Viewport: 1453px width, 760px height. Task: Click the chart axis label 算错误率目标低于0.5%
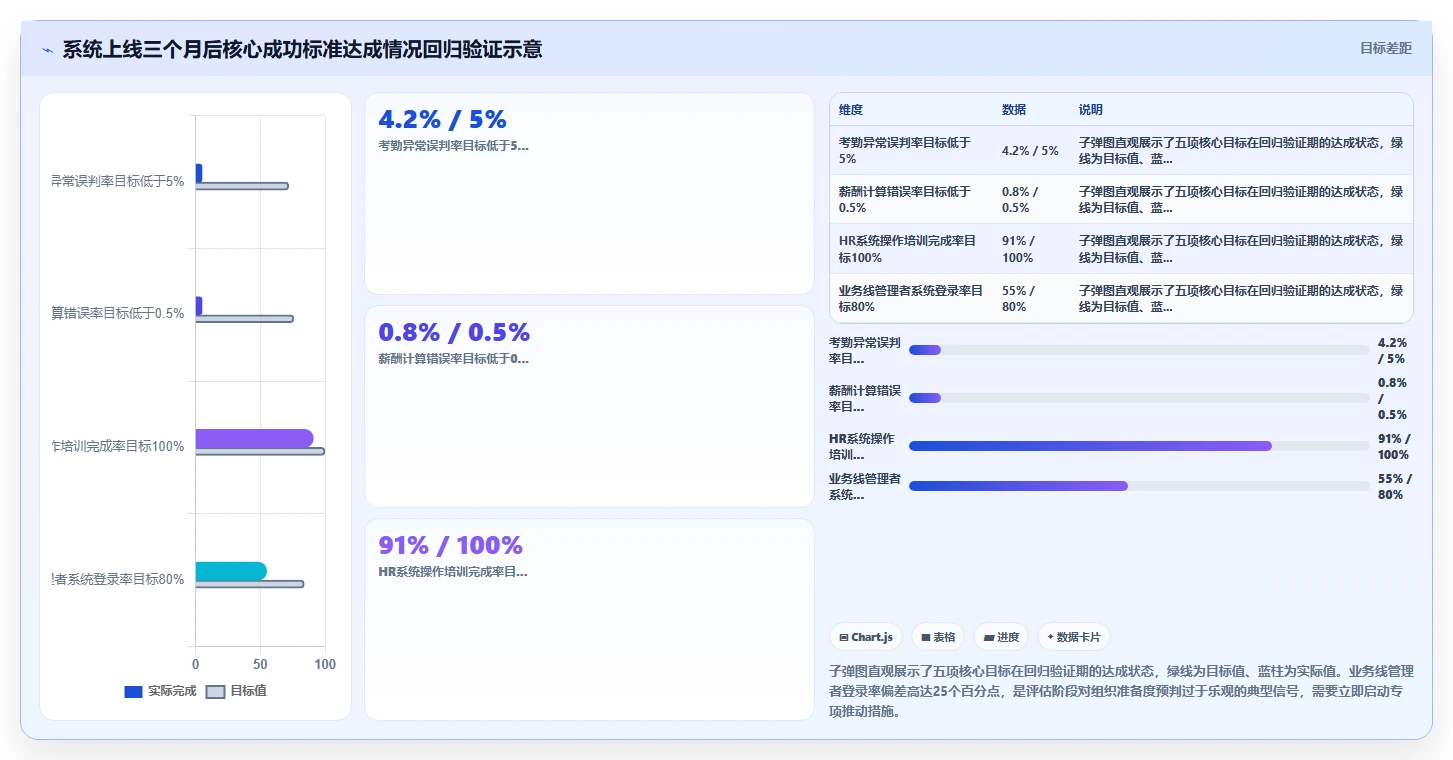(118, 313)
